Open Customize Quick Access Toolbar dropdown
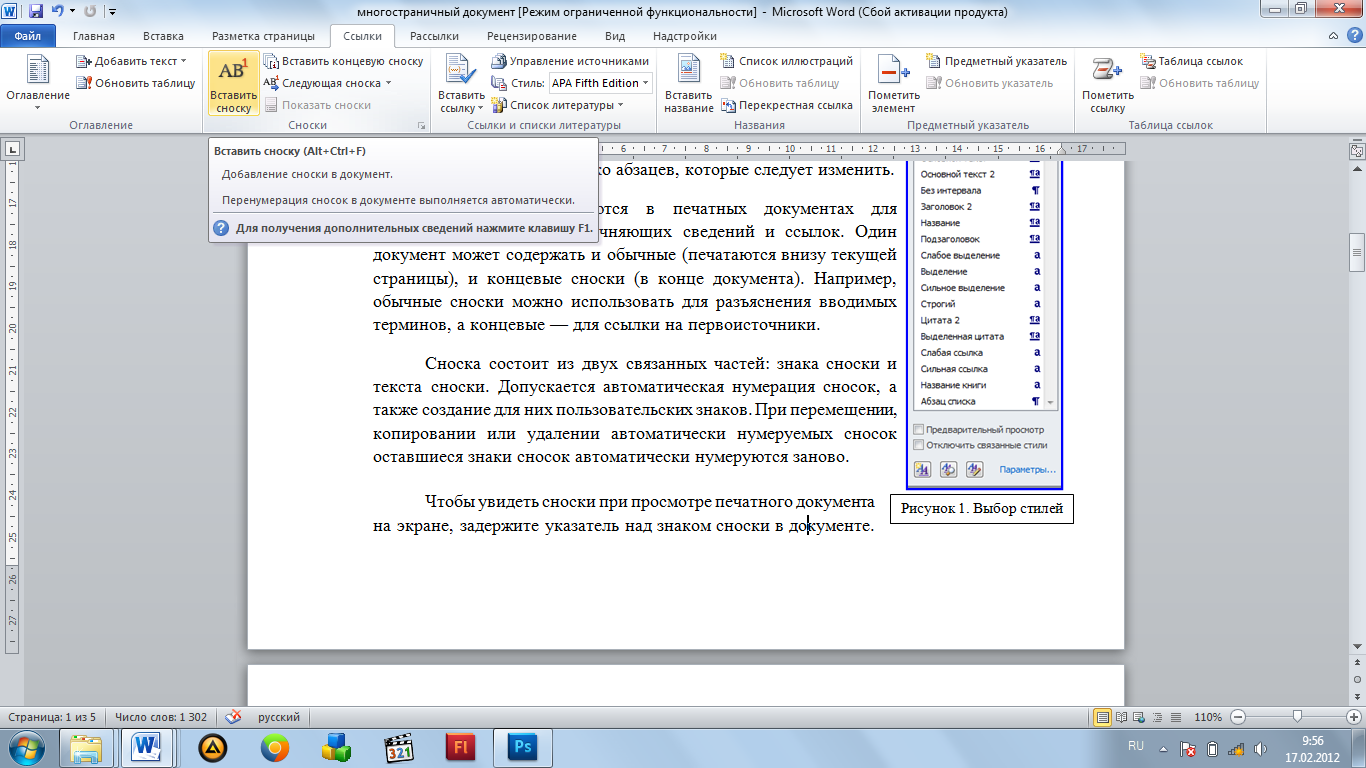 tap(111, 12)
